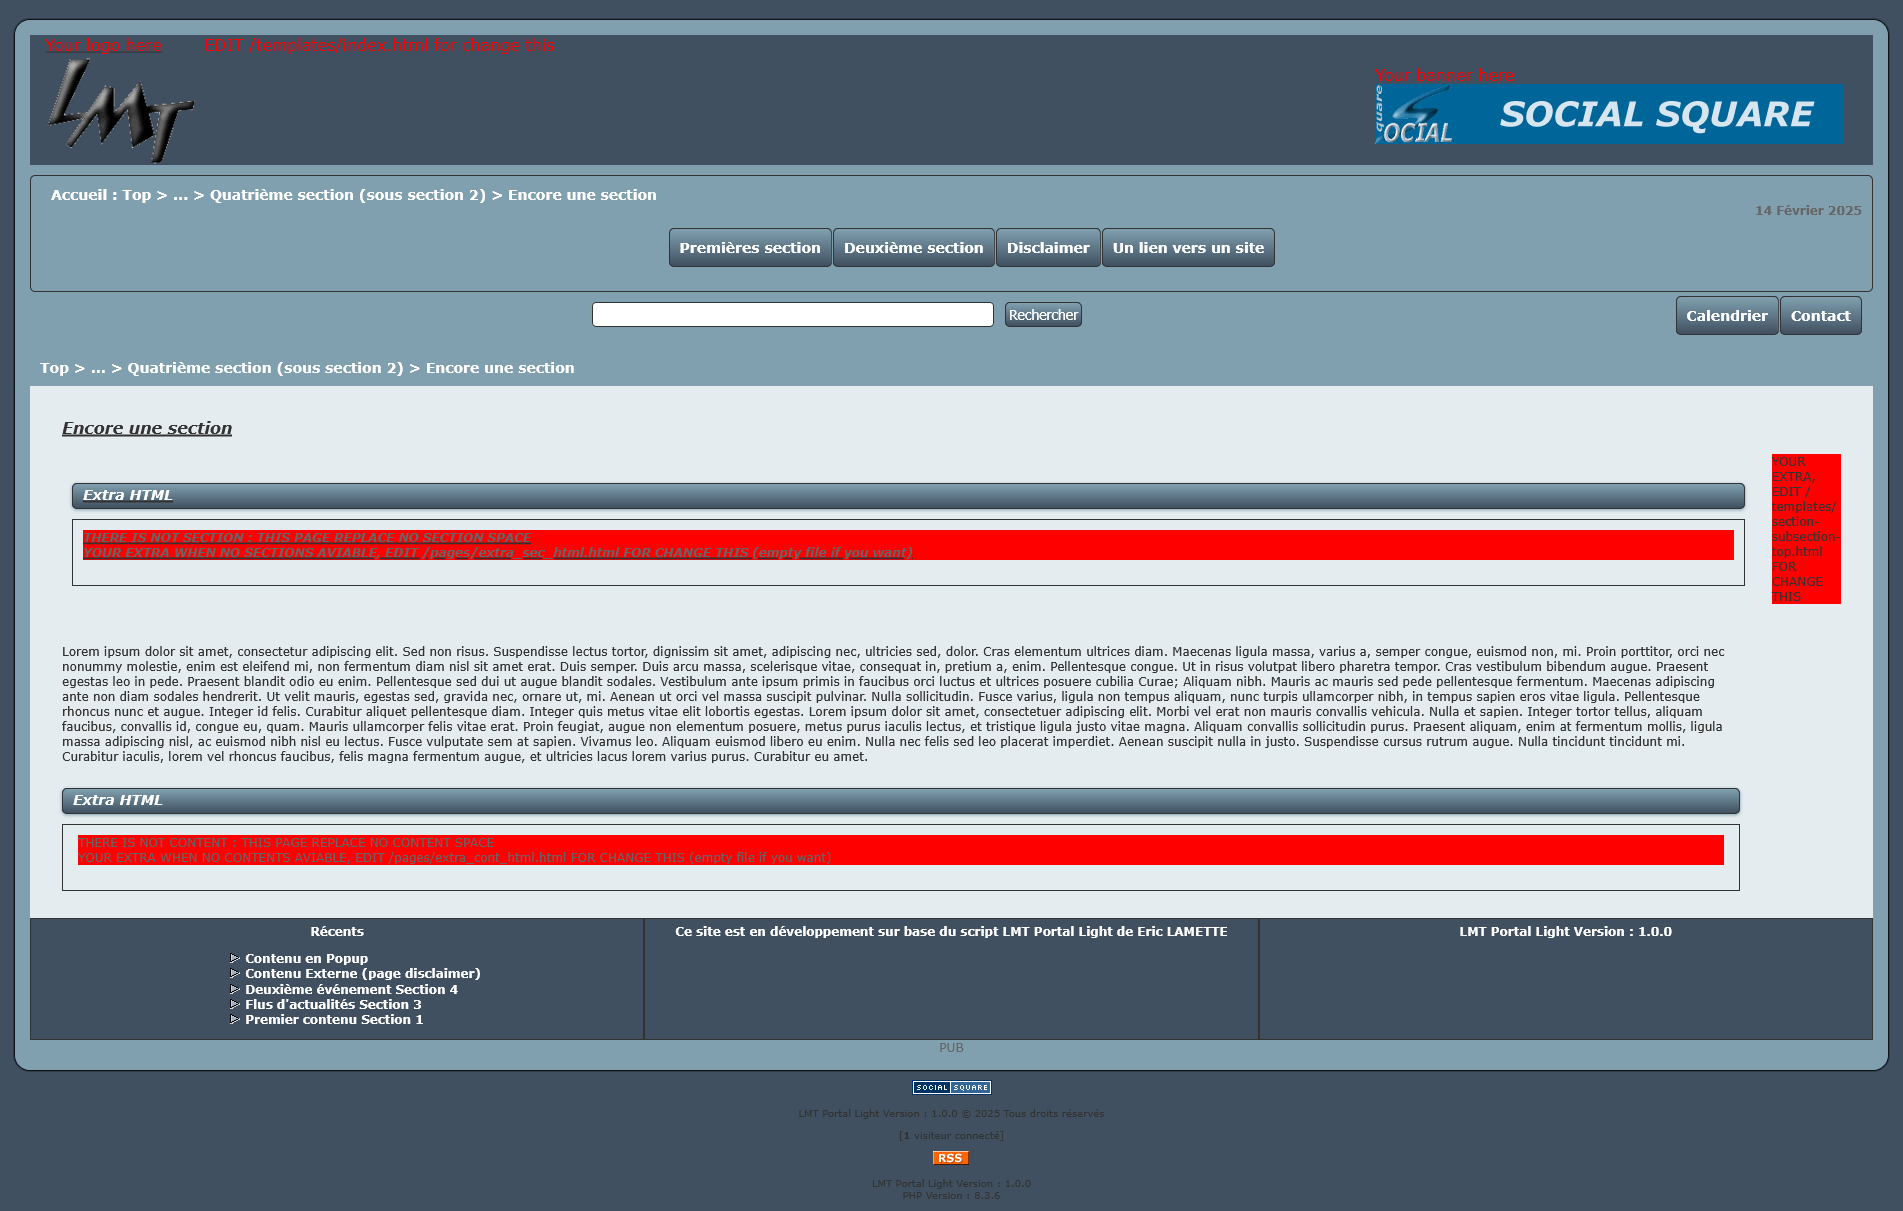The width and height of the screenshot is (1903, 1211).
Task: Follow Un lien vers un site
Action: coord(1187,248)
